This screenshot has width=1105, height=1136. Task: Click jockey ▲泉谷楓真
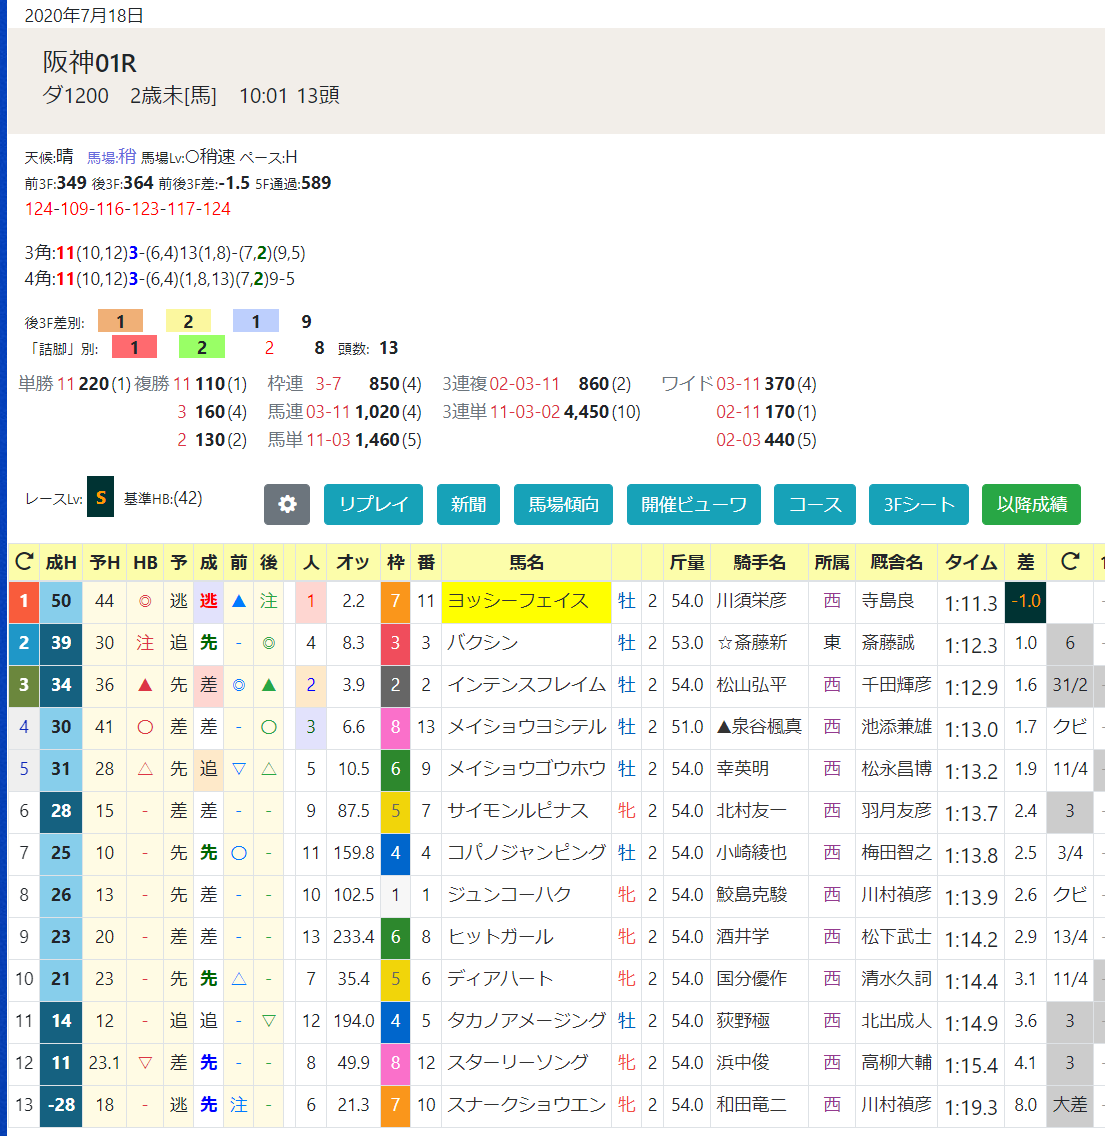(x=759, y=727)
